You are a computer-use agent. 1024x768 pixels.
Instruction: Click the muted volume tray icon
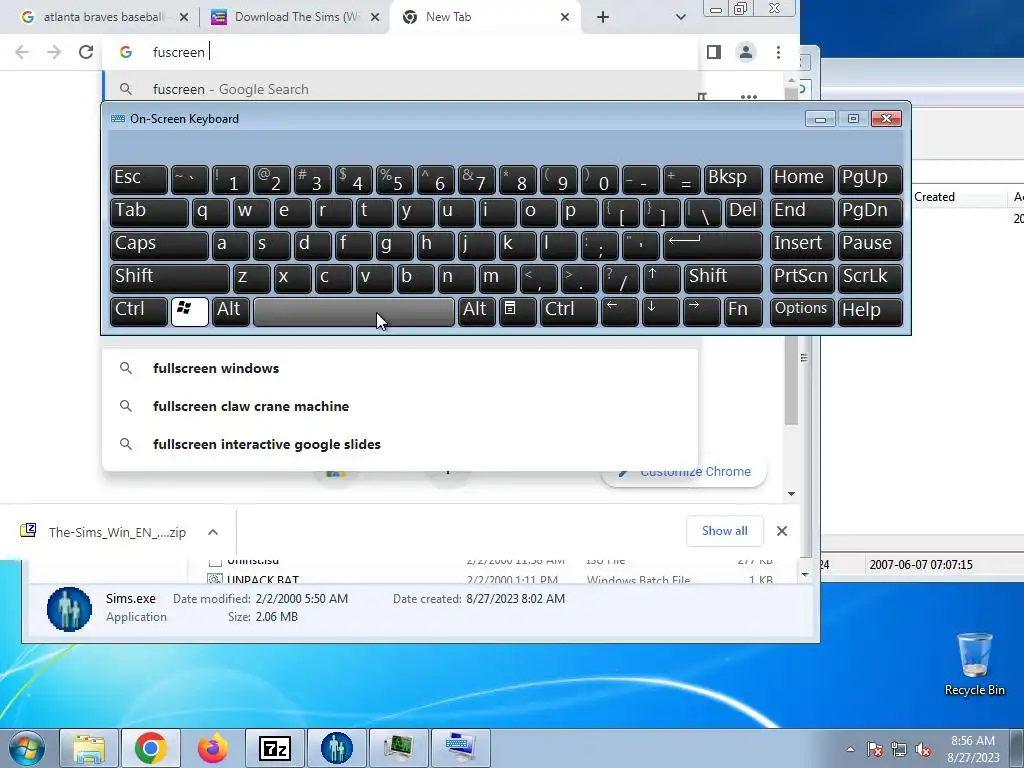click(x=923, y=749)
